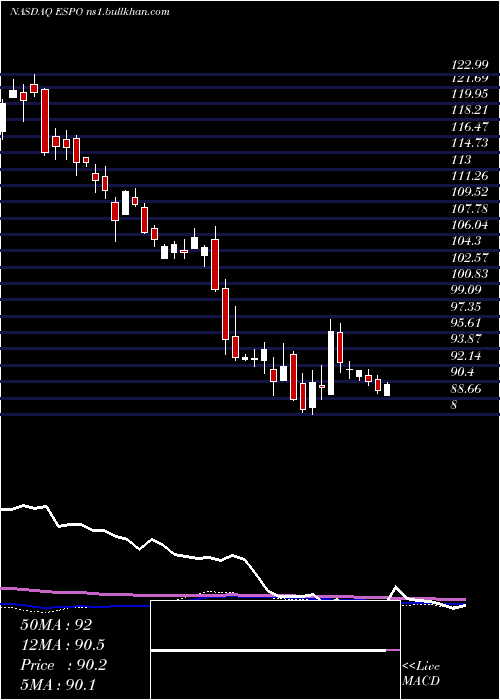The width and height of the screenshot is (500, 700).
Task: Click the 116.47 price axis label
Action: click(x=469, y=127)
